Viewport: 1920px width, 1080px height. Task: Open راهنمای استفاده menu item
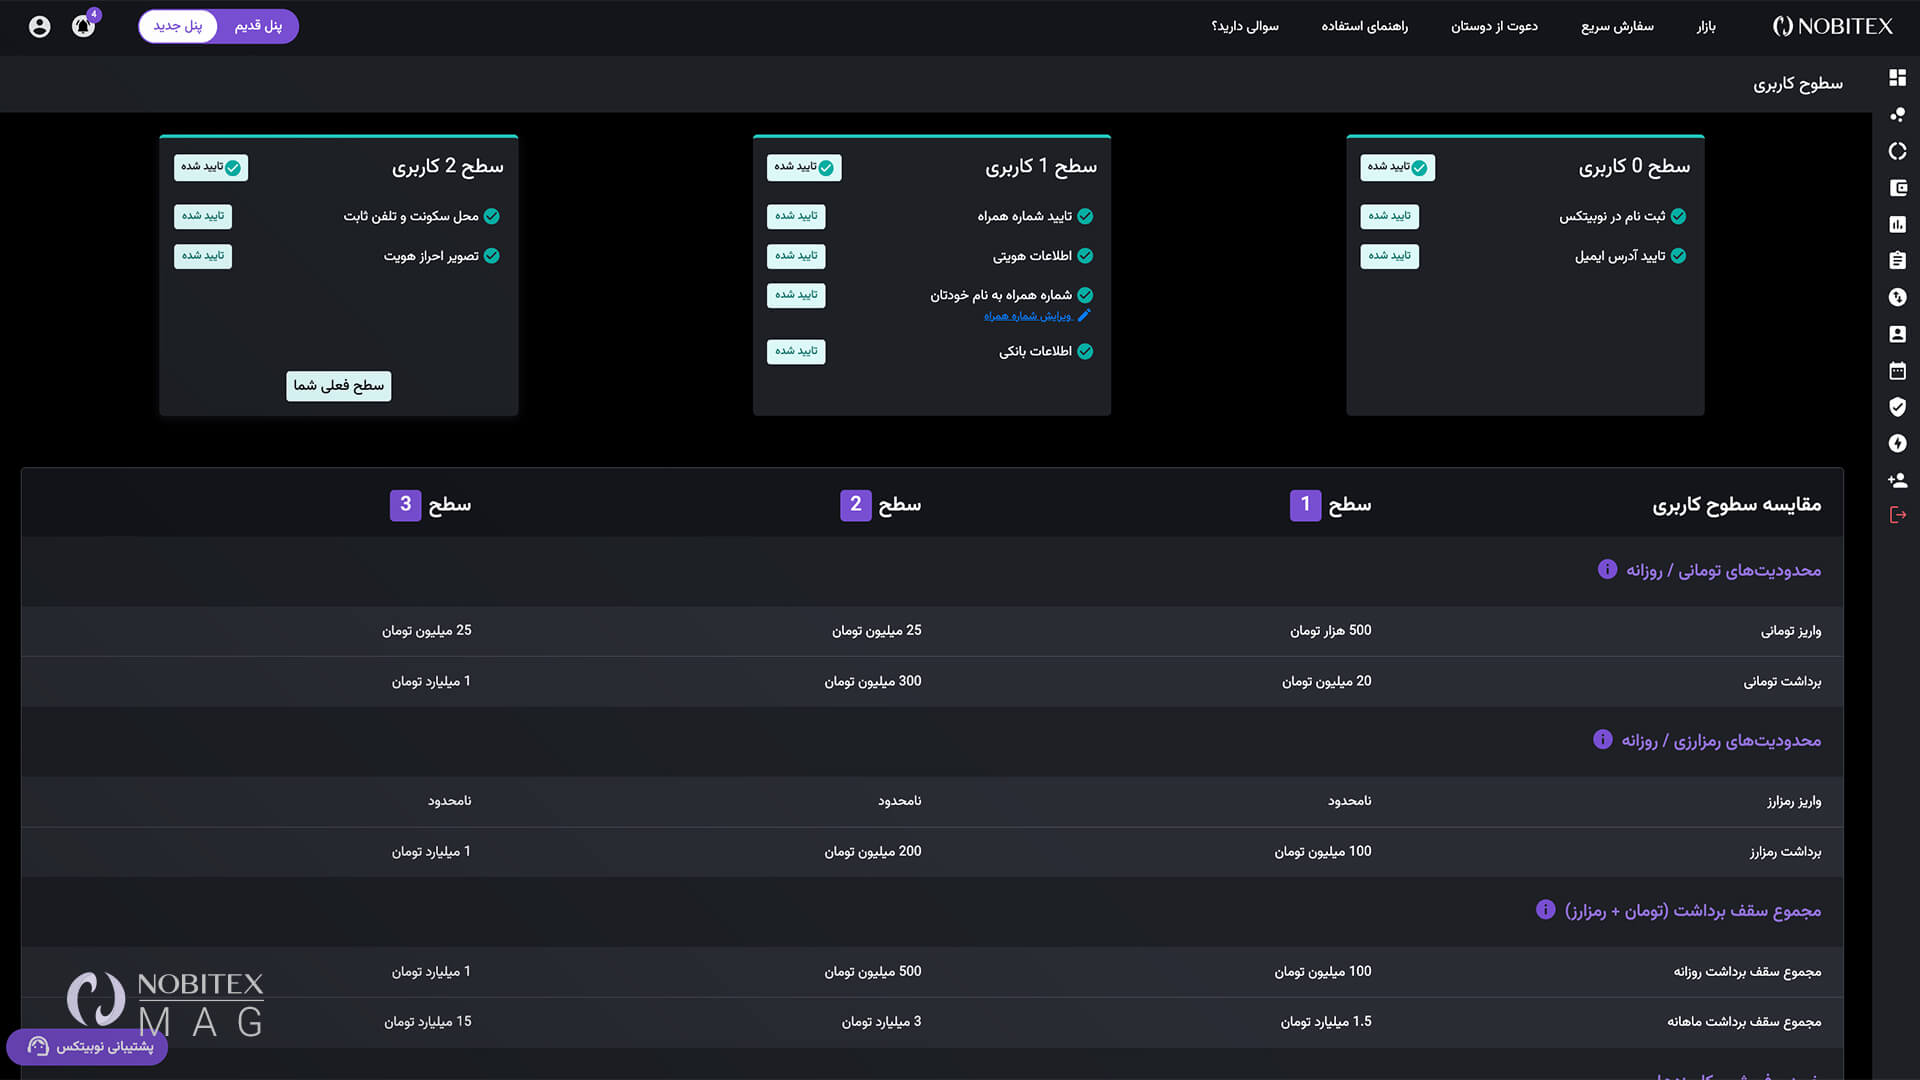[x=1364, y=26]
